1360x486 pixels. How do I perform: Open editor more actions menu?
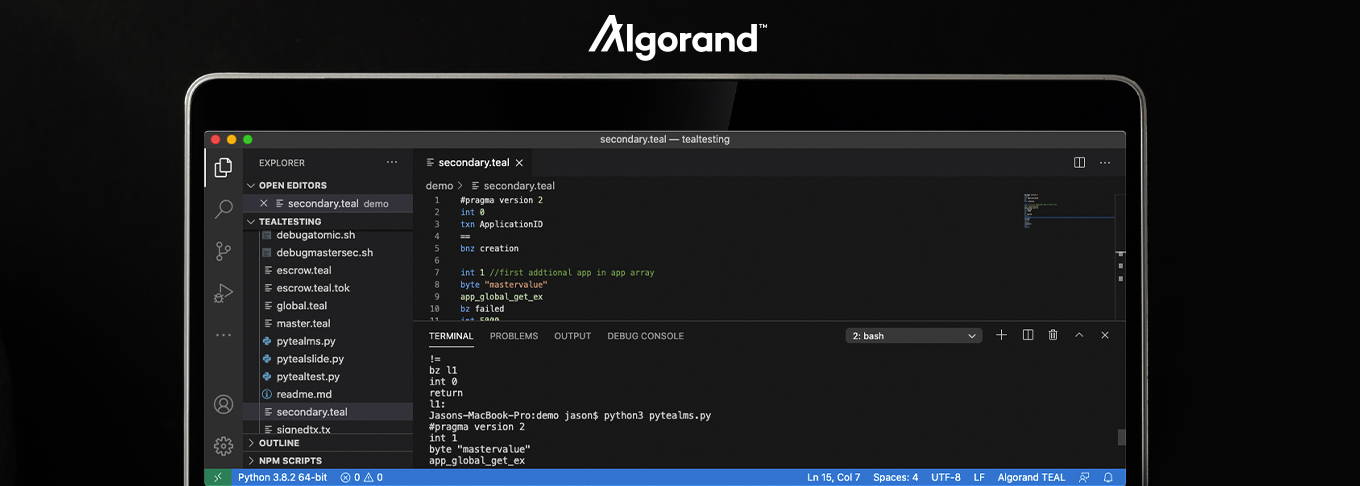tap(1105, 162)
